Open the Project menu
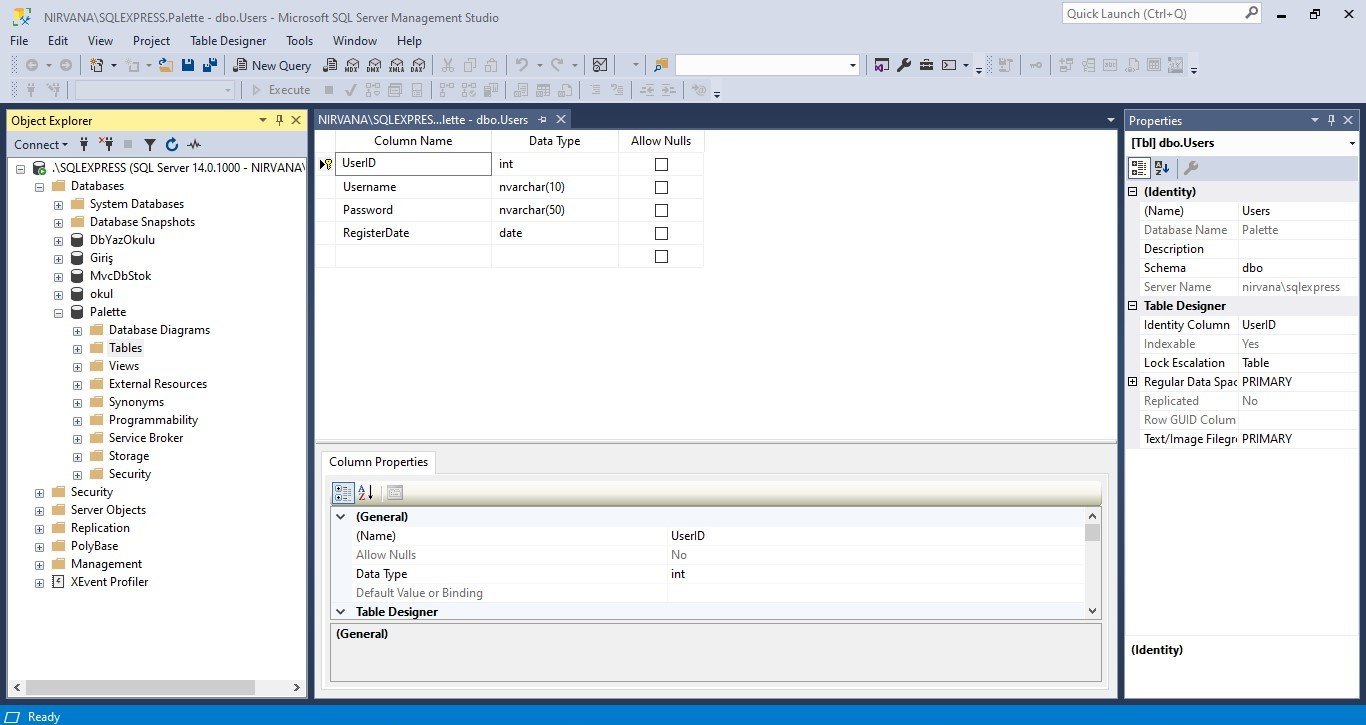 coord(151,41)
